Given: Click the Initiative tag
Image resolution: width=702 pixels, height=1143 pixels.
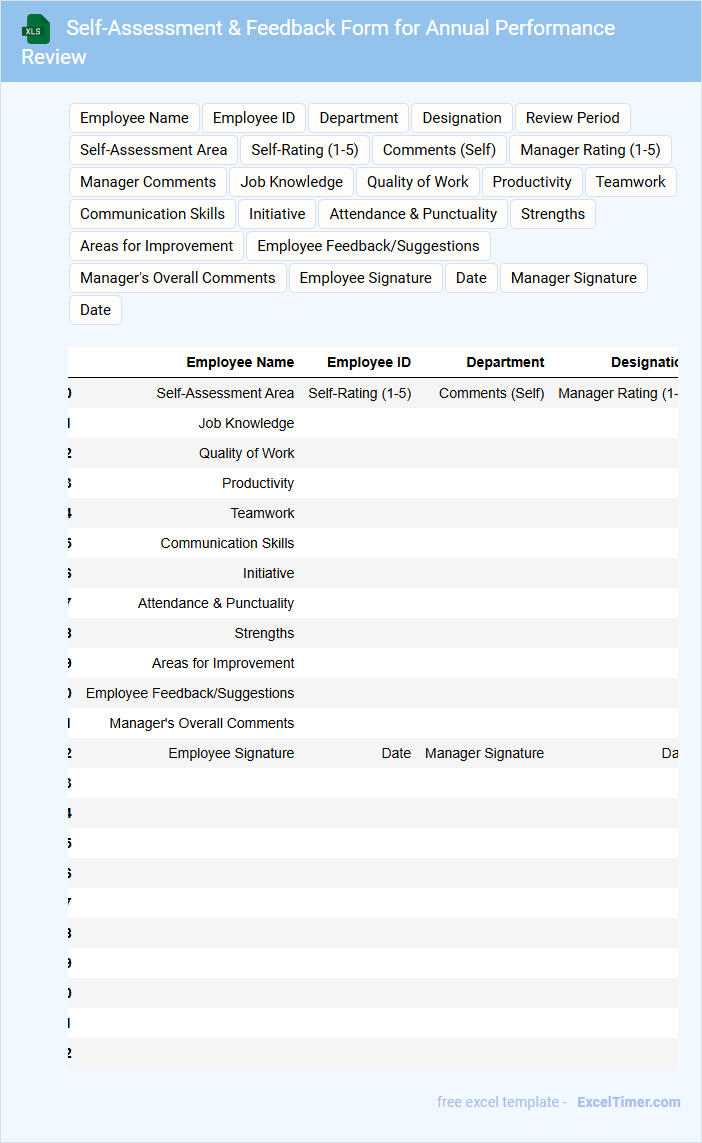Looking at the screenshot, I should pos(277,214).
